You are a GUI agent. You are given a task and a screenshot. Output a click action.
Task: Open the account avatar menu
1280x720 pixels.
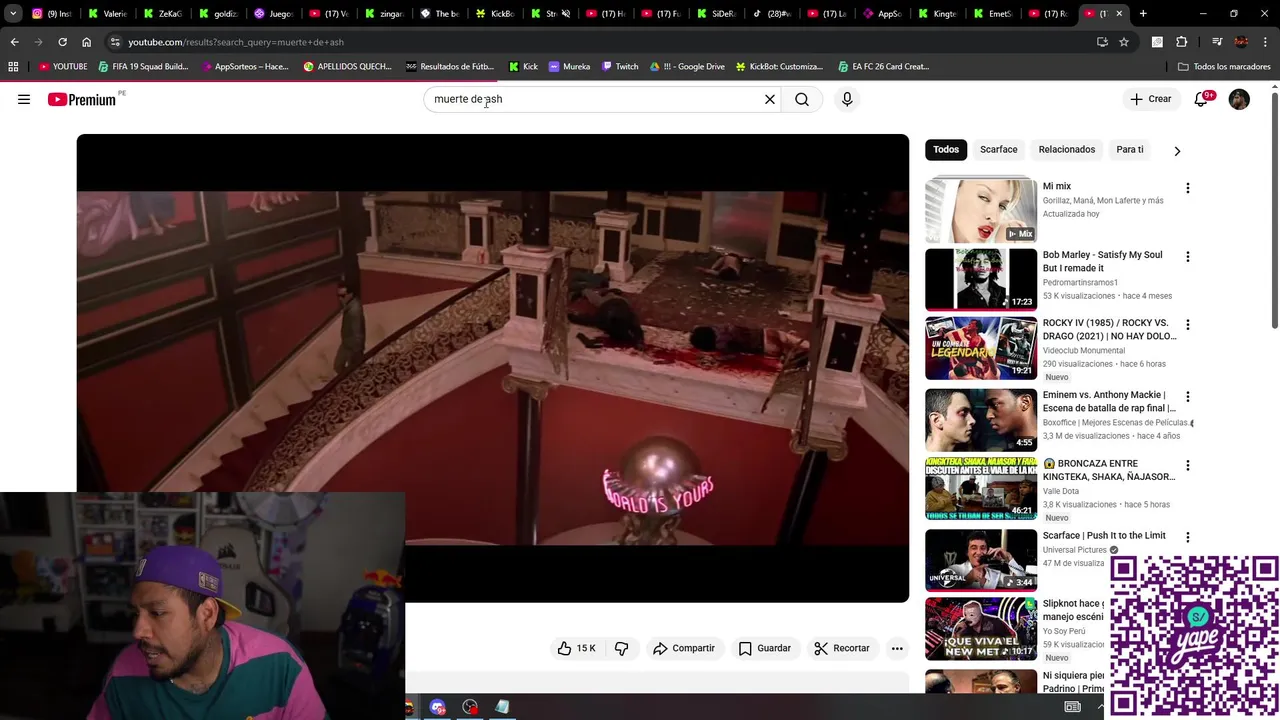pyautogui.click(x=1239, y=99)
